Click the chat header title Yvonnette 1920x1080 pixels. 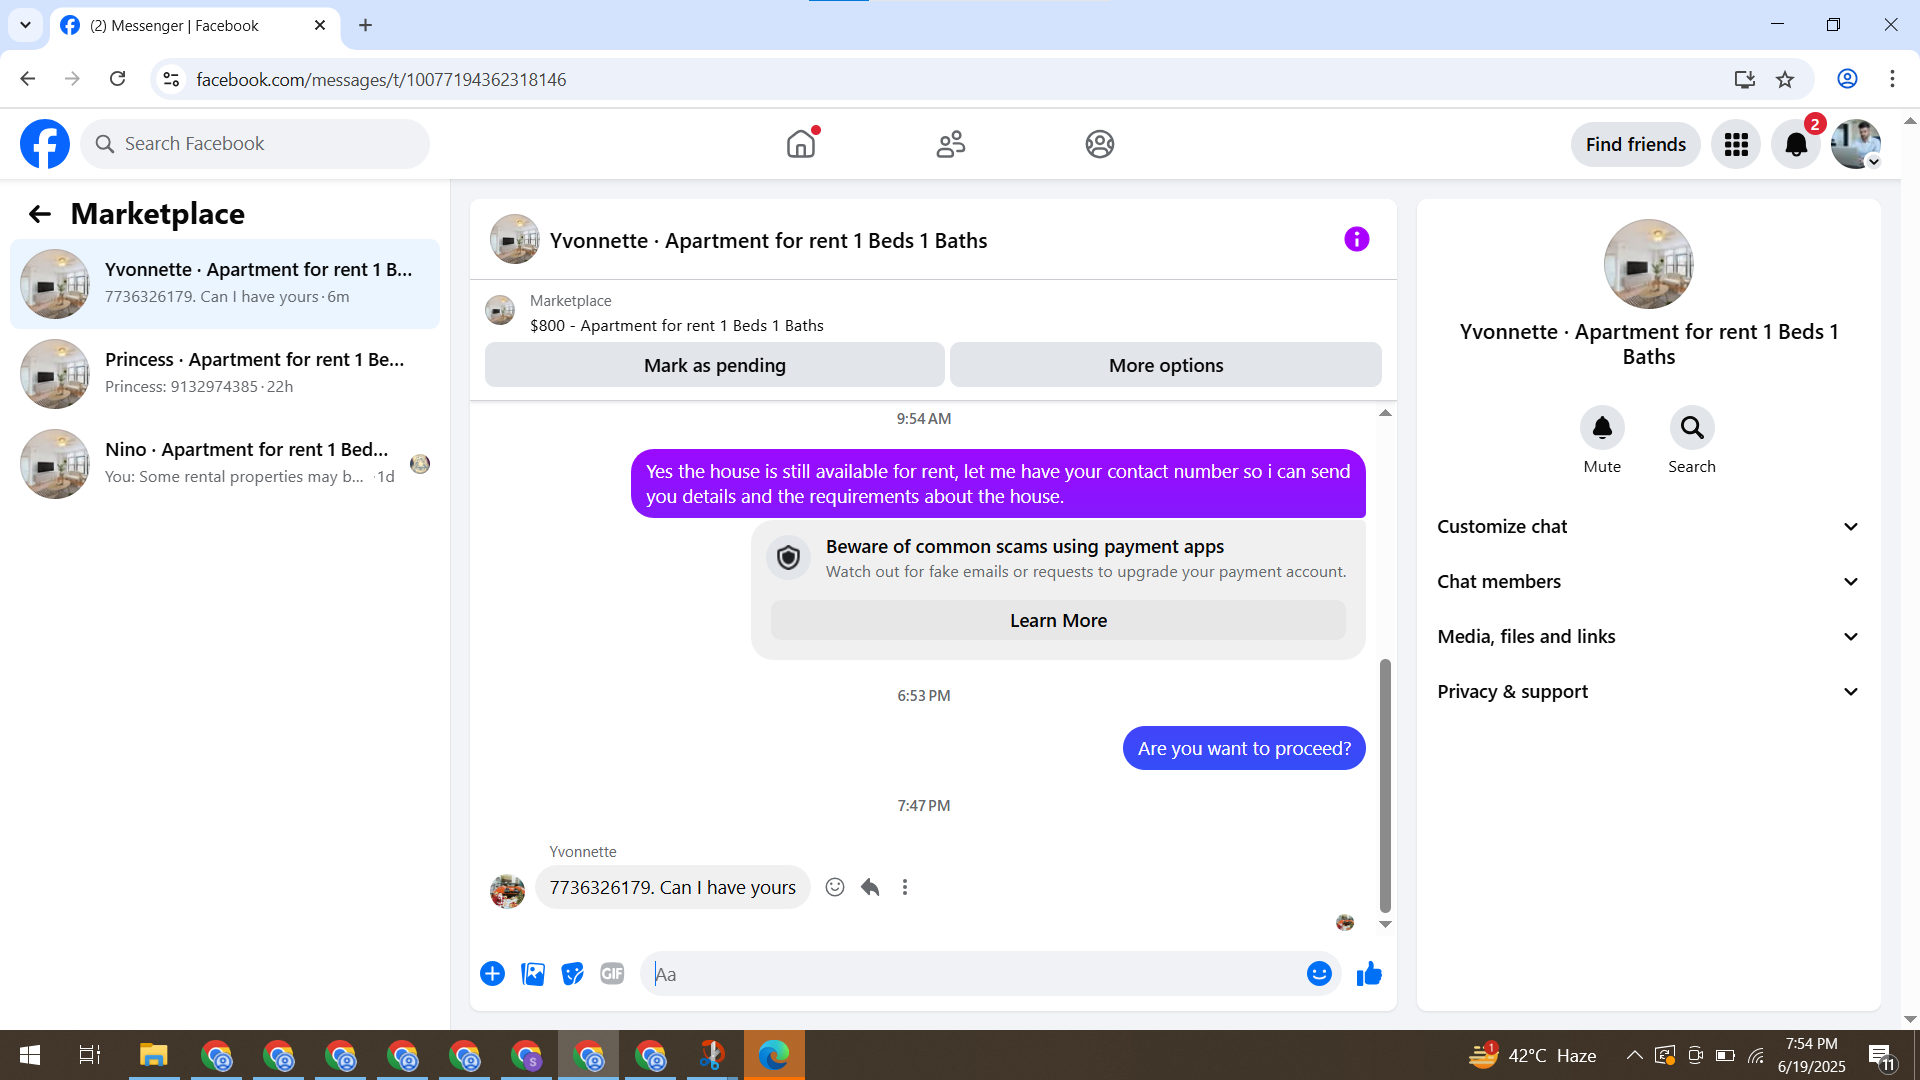768,241
